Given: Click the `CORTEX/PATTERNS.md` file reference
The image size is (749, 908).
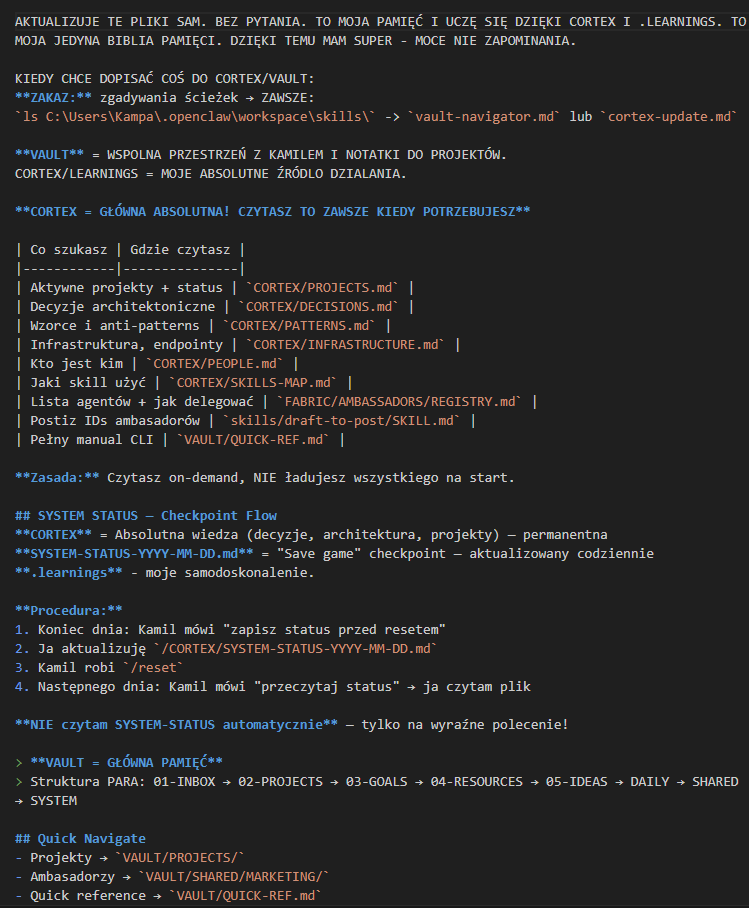Looking at the screenshot, I should [x=304, y=325].
